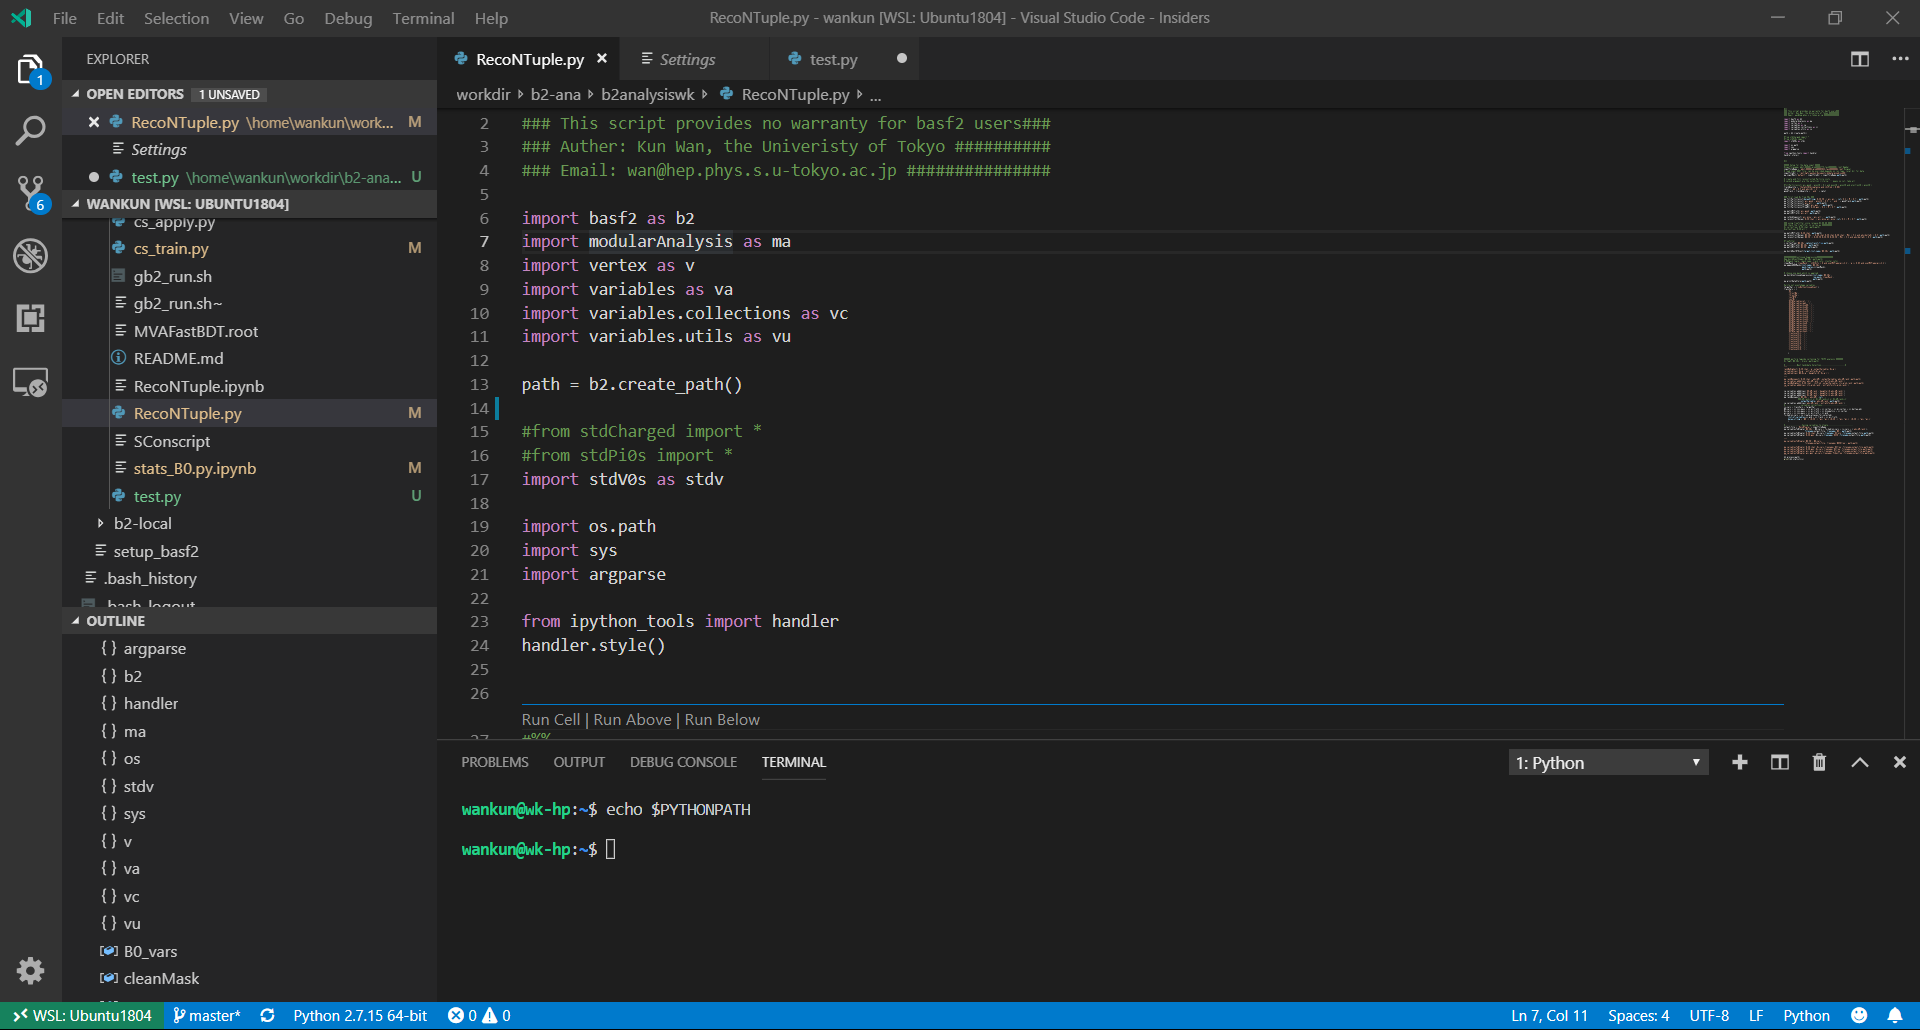This screenshot has width=1920, height=1030.
Task: Open the Settings gear menu
Action: coord(31,971)
